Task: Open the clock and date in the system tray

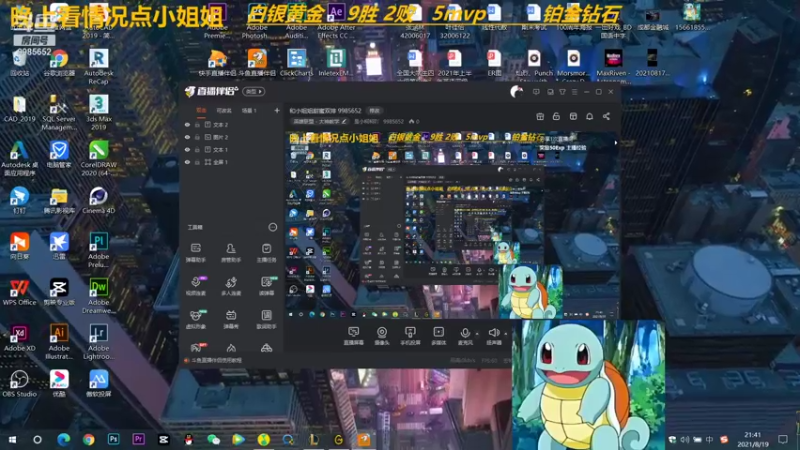Action: pyautogui.click(x=753, y=439)
